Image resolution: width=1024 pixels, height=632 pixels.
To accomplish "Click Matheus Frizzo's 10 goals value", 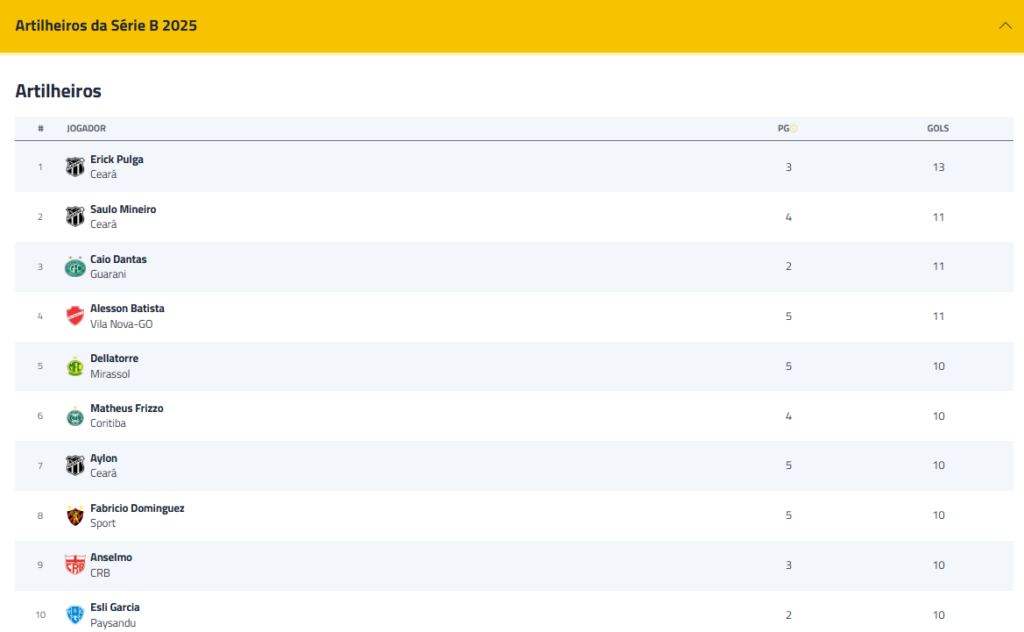I will 938,416.
